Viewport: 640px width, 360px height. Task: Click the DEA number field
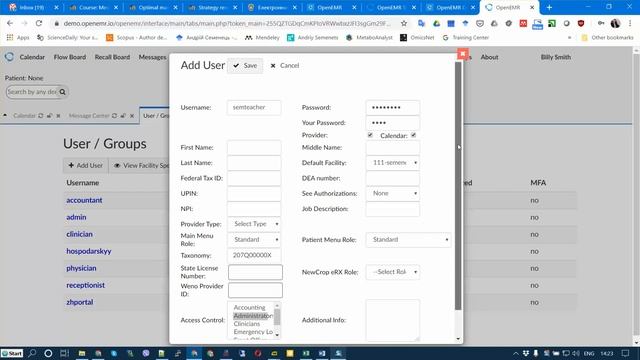click(393, 178)
